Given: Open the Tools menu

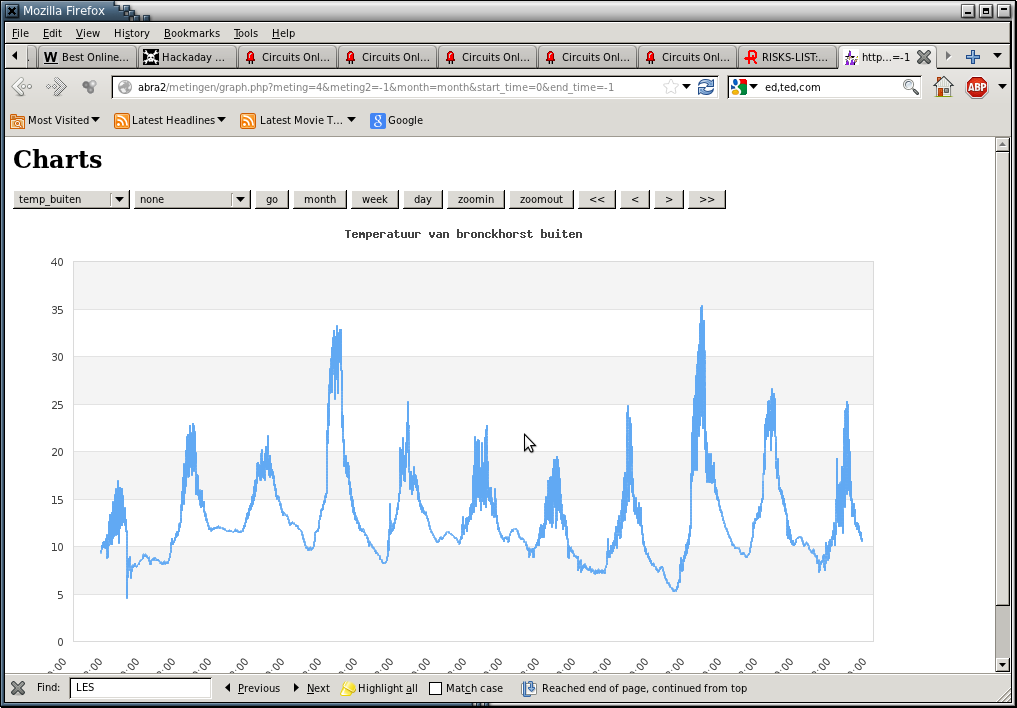Looking at the screenshot, I should (x=246, y=33).
